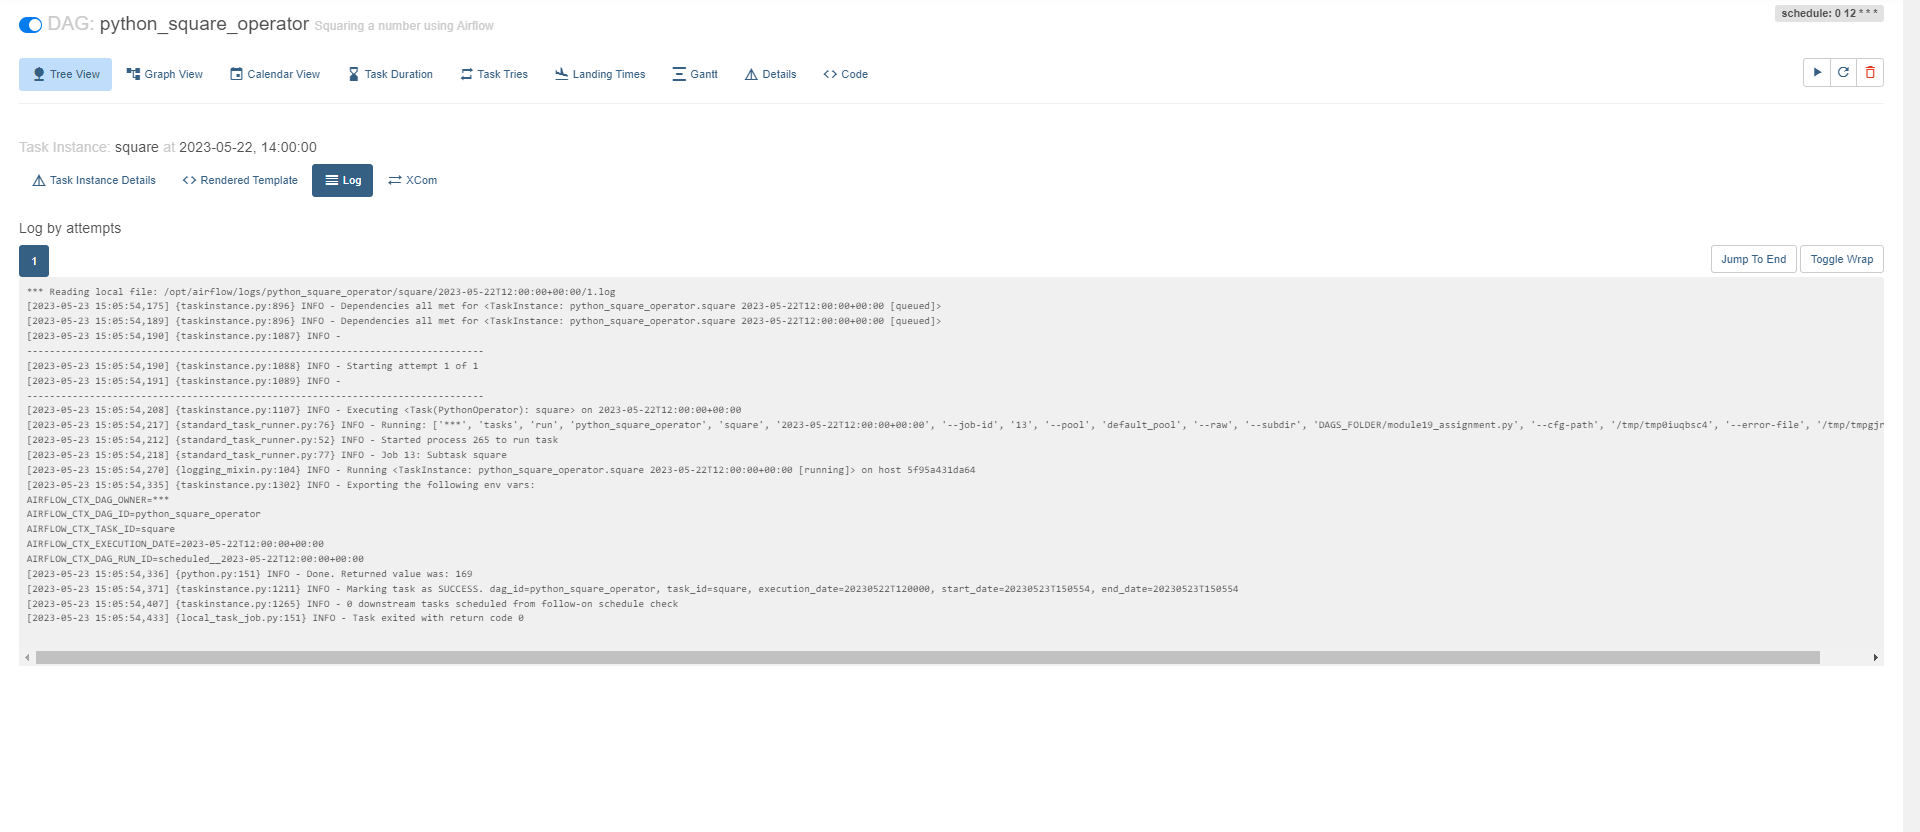Click the AIRFLOW_CTX_DAG_RUN_ID log line

tap(195, 560)
